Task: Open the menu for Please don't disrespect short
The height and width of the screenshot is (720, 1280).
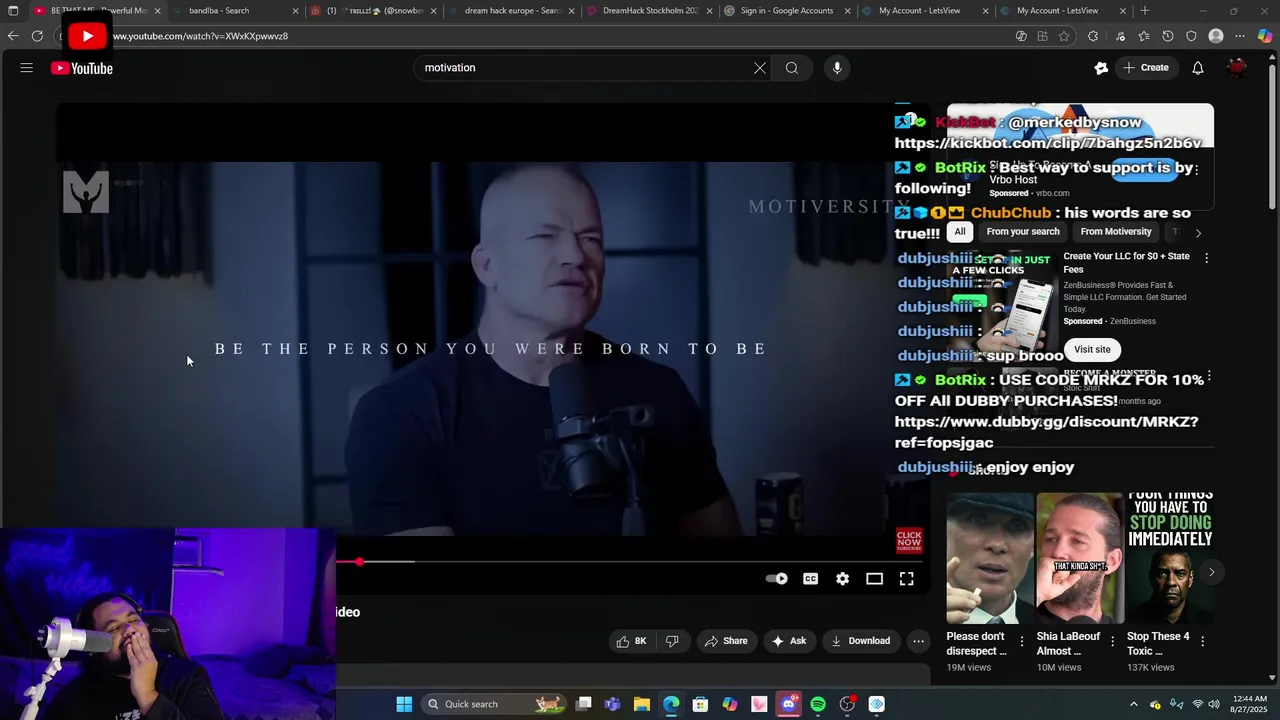Action: (x=1021, y=641)
